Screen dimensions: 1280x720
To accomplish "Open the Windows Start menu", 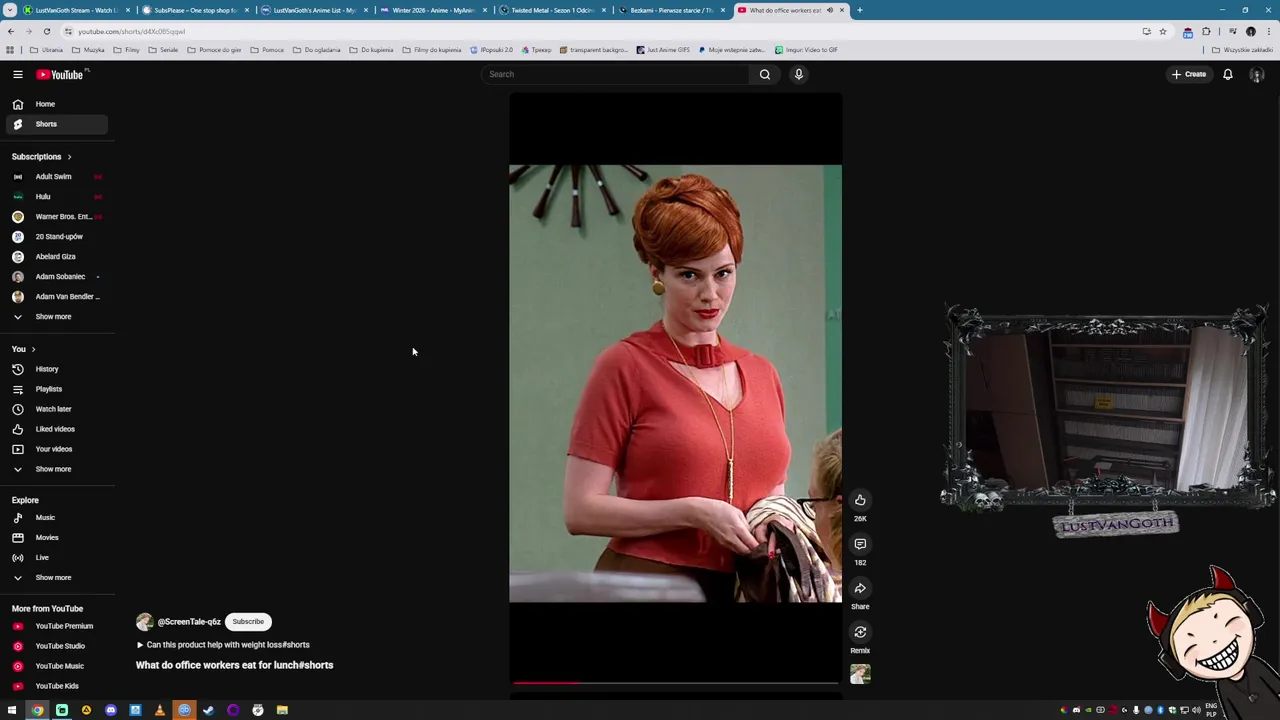I will pyautogui.click(x=12, y=710).
